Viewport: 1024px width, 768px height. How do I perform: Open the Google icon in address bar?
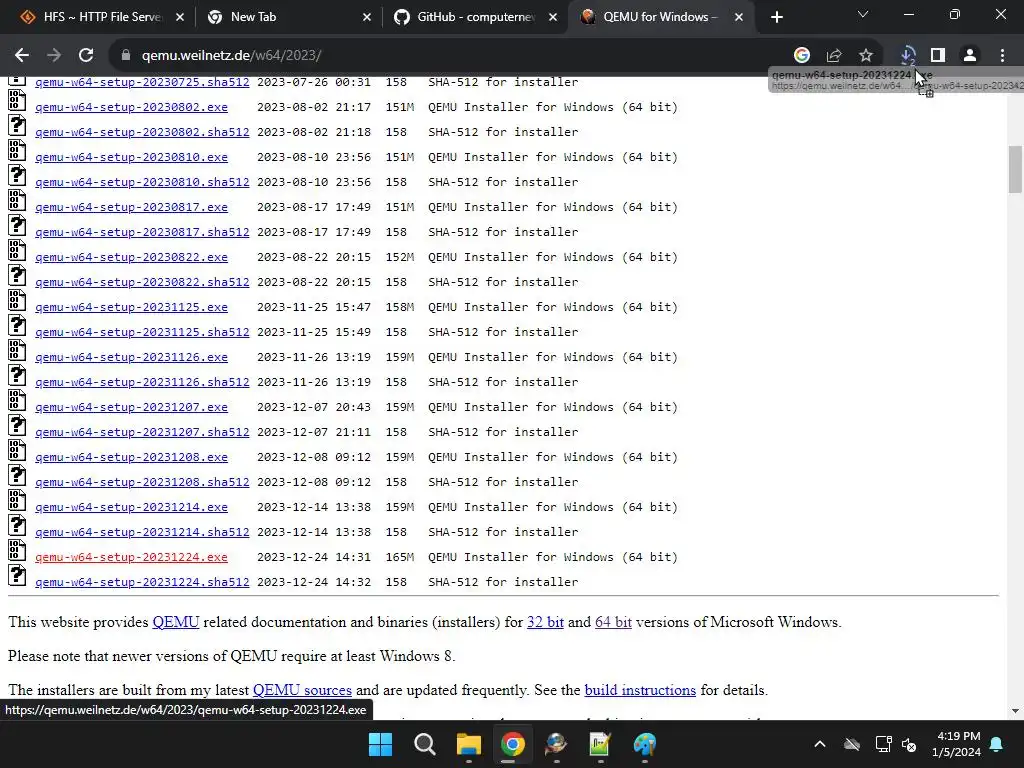pos(801,56)
